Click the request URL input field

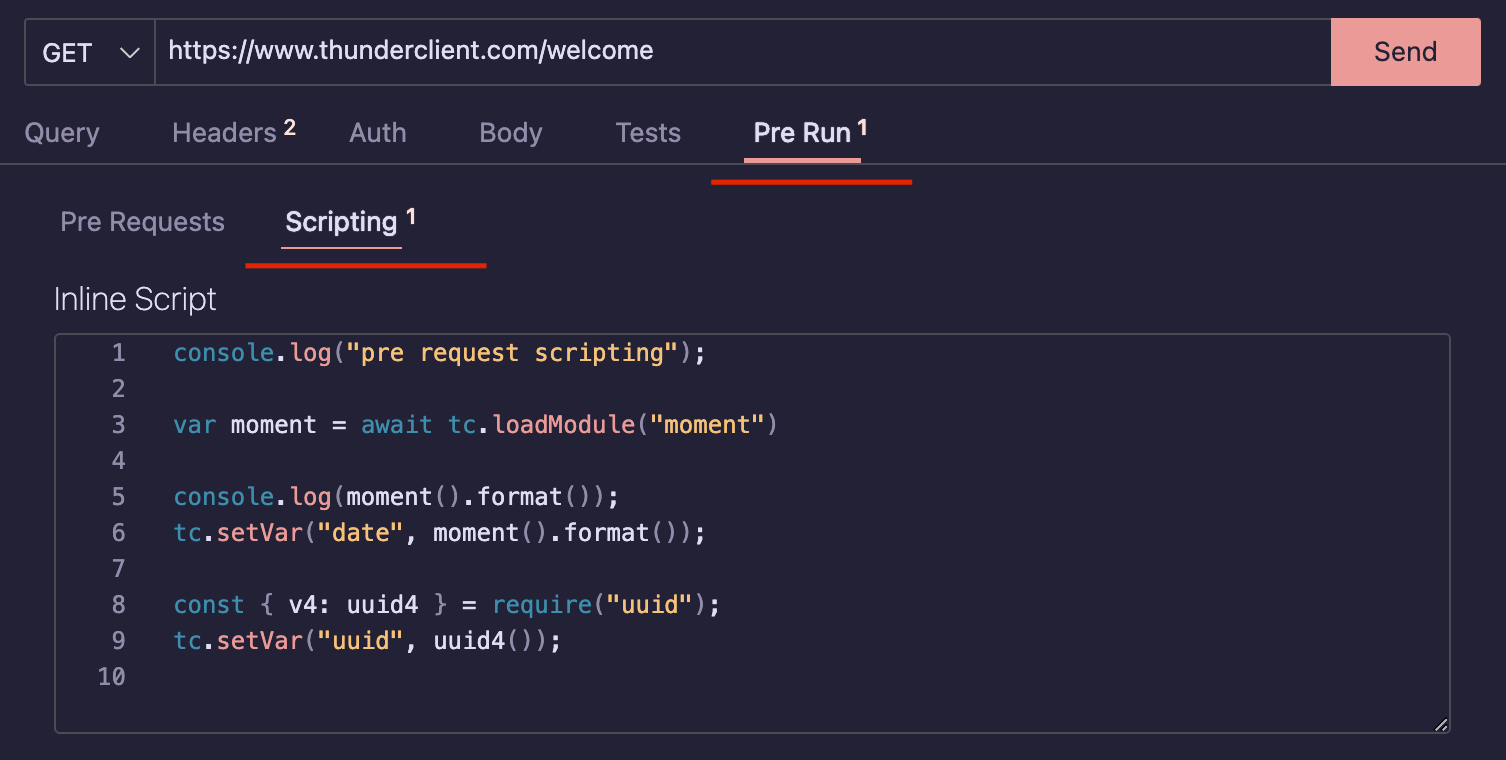(740, 52)
